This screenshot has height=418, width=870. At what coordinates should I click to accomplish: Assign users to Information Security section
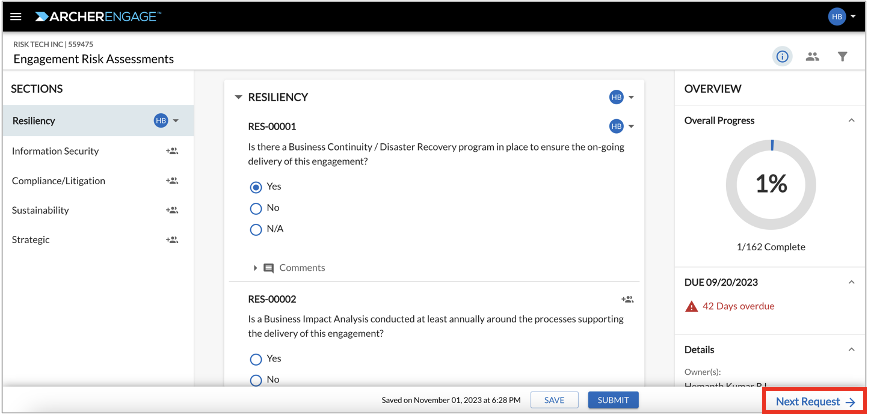172,151
